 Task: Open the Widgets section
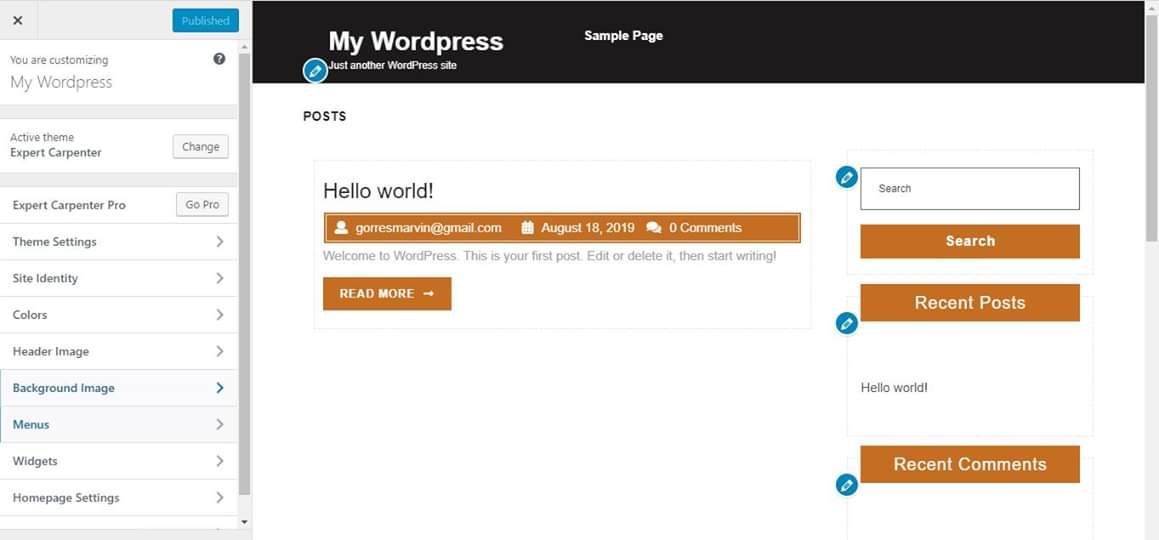[x=118, y=461]
